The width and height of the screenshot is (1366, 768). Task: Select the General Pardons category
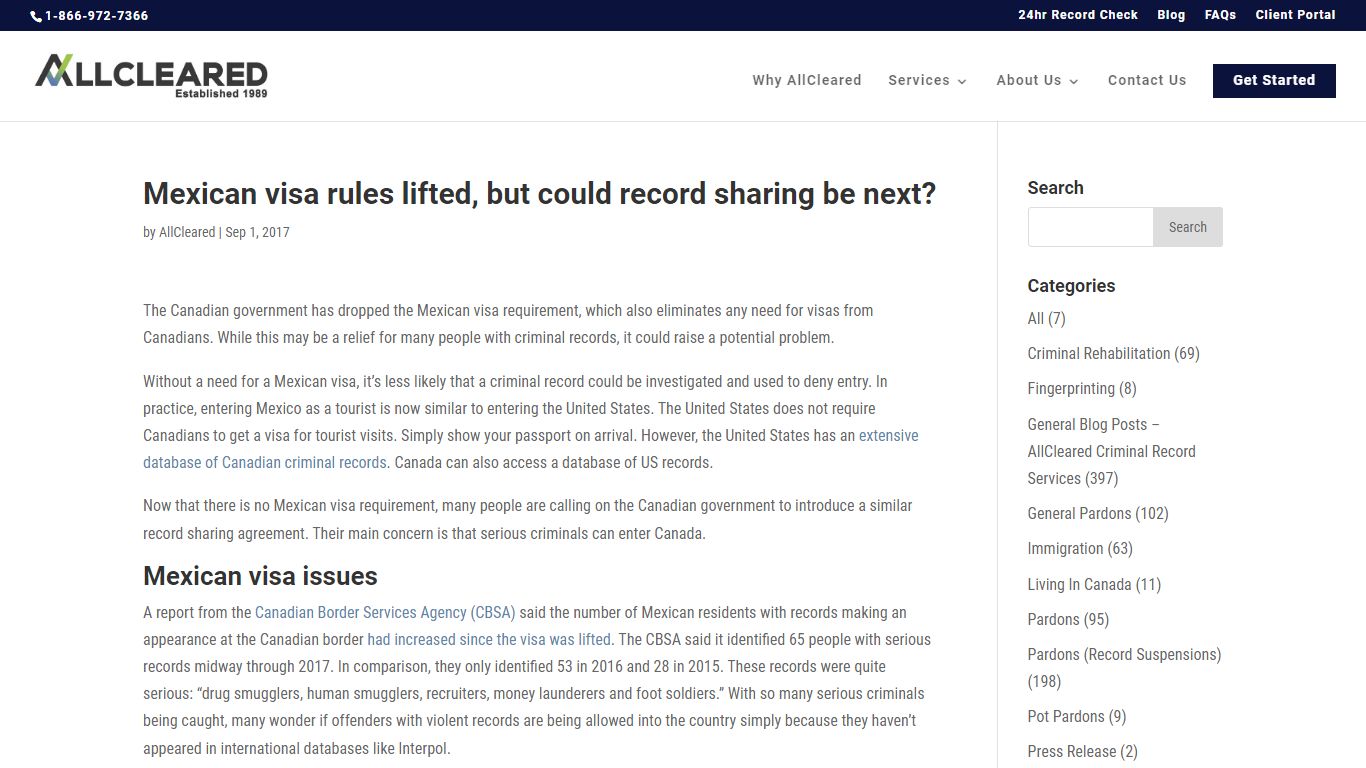click(1079, 513)
